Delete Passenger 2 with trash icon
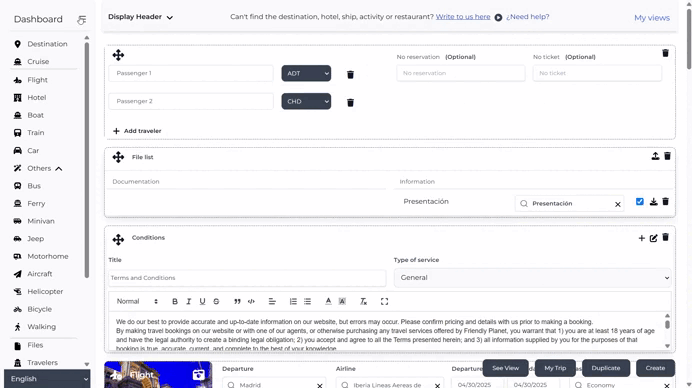Screen dimensions: 692x388 (x=350, y=102)
